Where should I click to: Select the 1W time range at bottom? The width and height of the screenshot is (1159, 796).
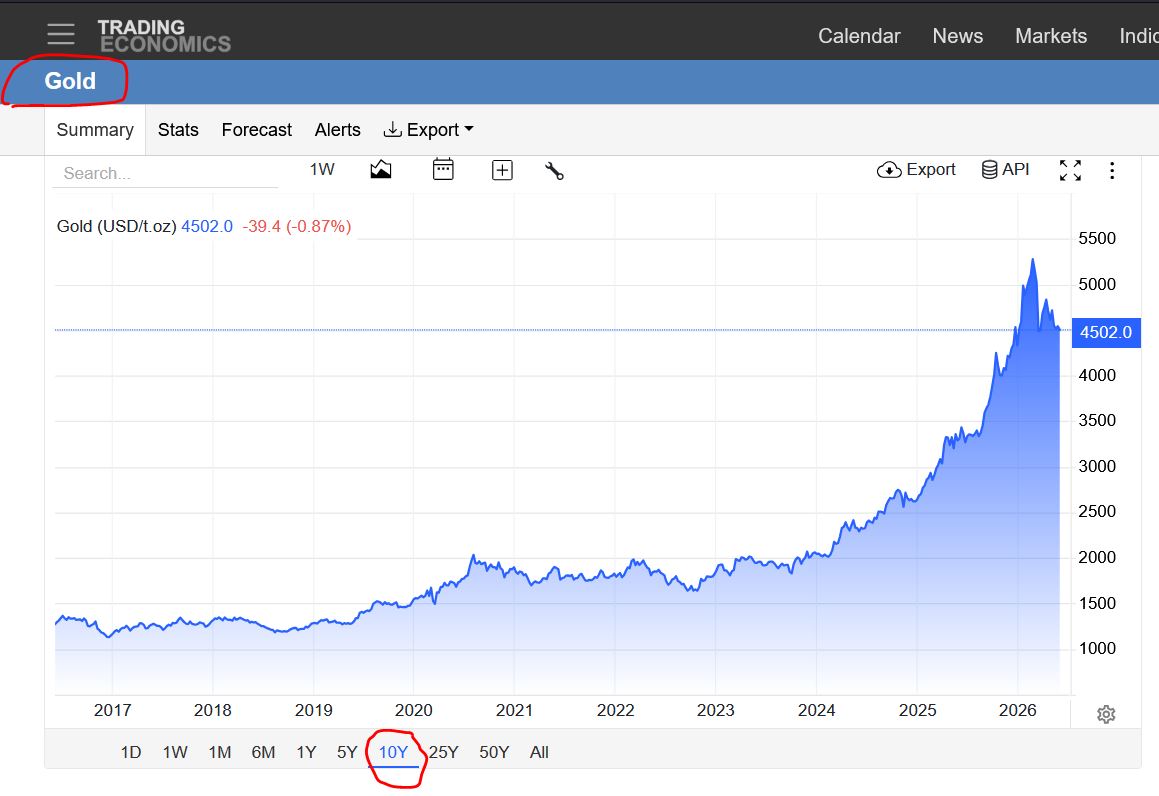tap(175, 752)
